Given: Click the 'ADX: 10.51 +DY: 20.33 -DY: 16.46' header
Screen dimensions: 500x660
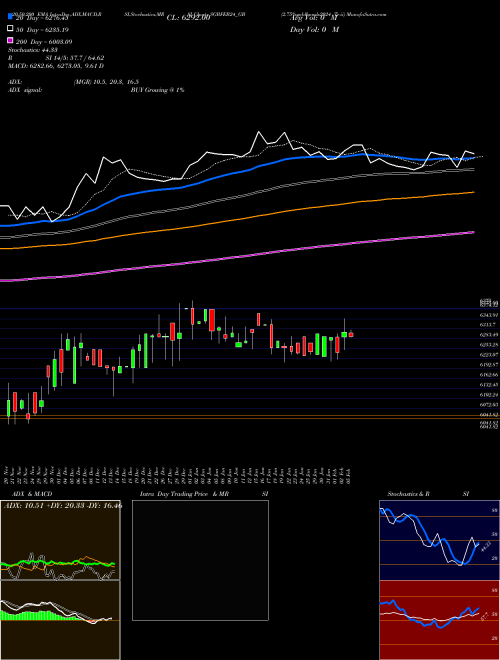Looking at the screenshot, I should [63, 505].
